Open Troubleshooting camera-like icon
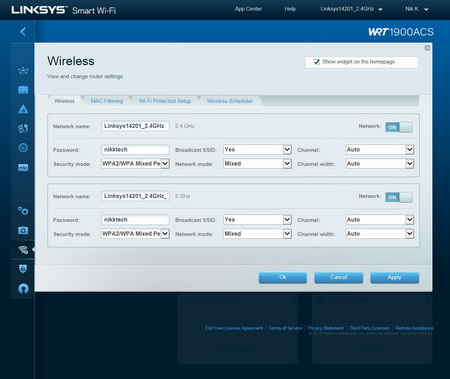Viewport: 450px width, 379px height. pos(23,230)
